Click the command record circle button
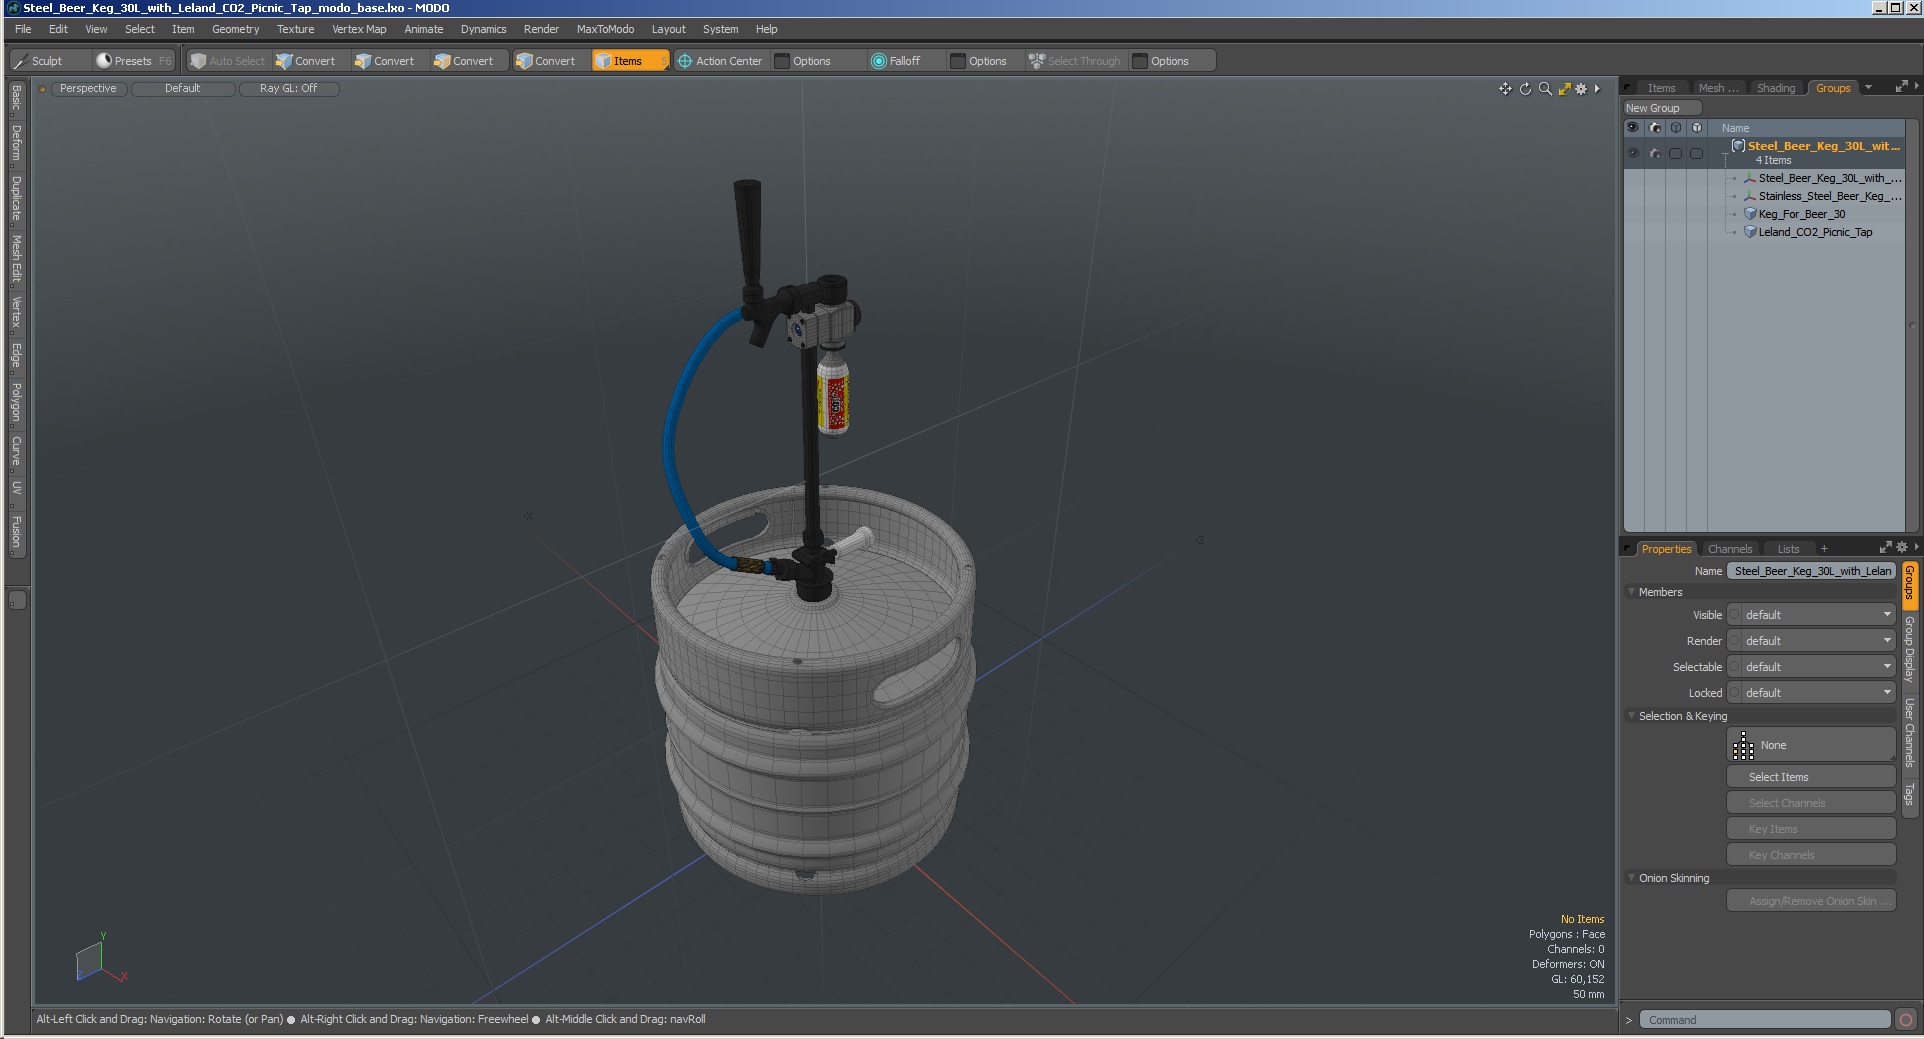The image size is (1924, 1039). coord(1906,1020)
